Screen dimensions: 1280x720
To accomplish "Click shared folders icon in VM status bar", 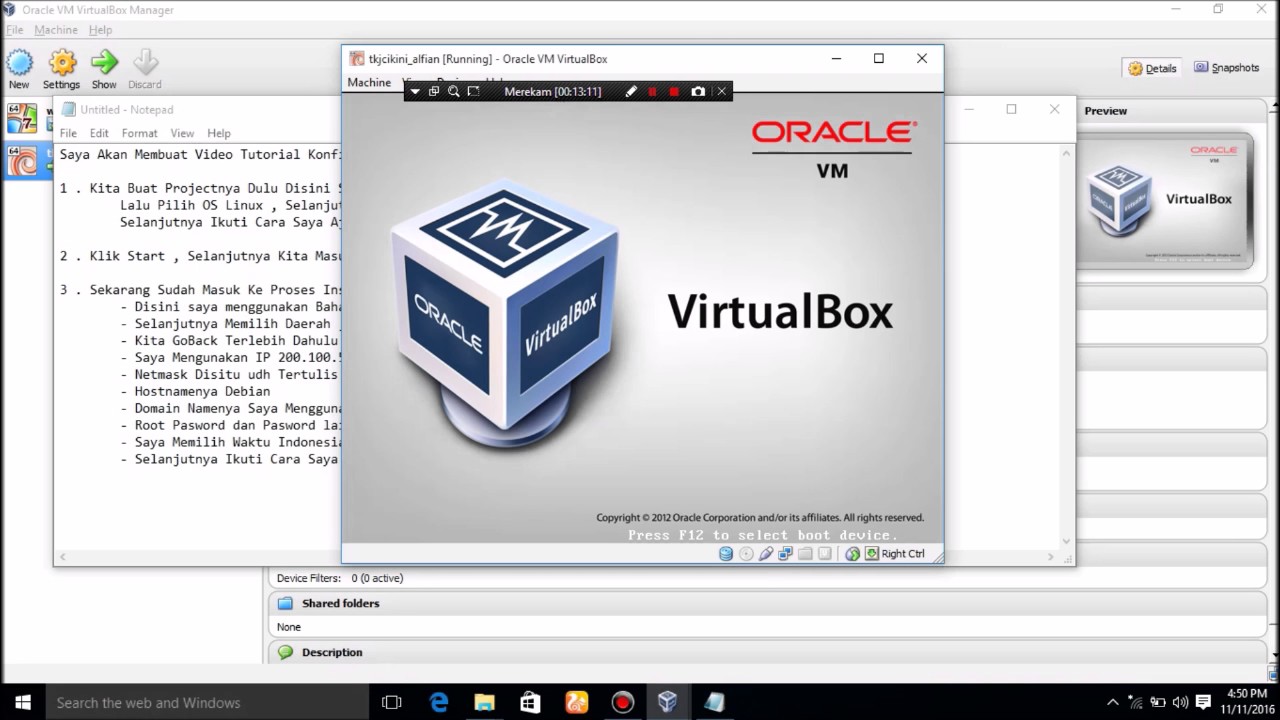I will pos(805,554).
